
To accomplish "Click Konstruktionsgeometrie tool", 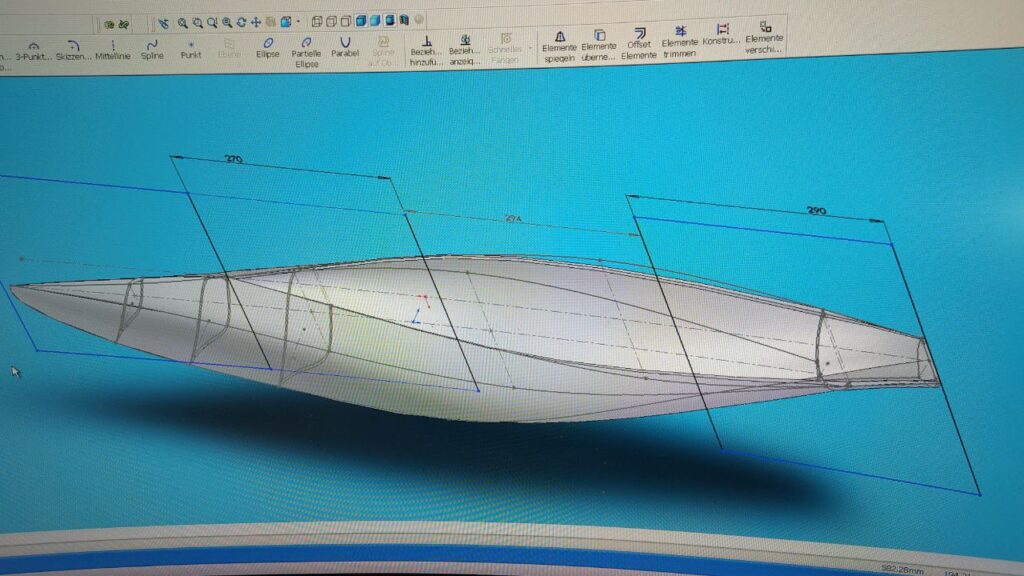I will [x=722, y=34].
